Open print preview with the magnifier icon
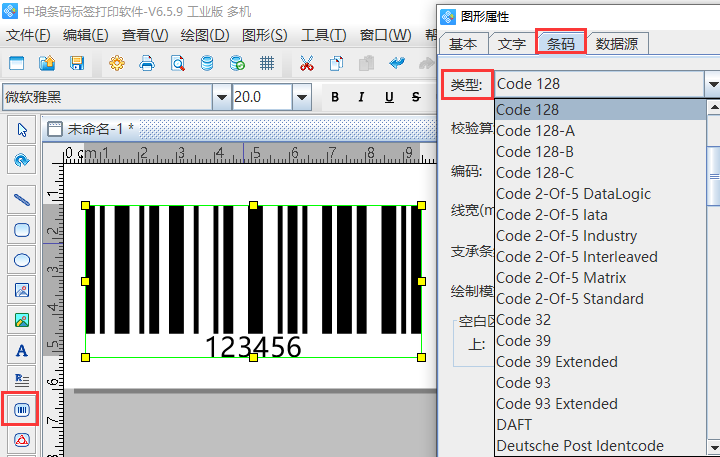 point(177,63)
